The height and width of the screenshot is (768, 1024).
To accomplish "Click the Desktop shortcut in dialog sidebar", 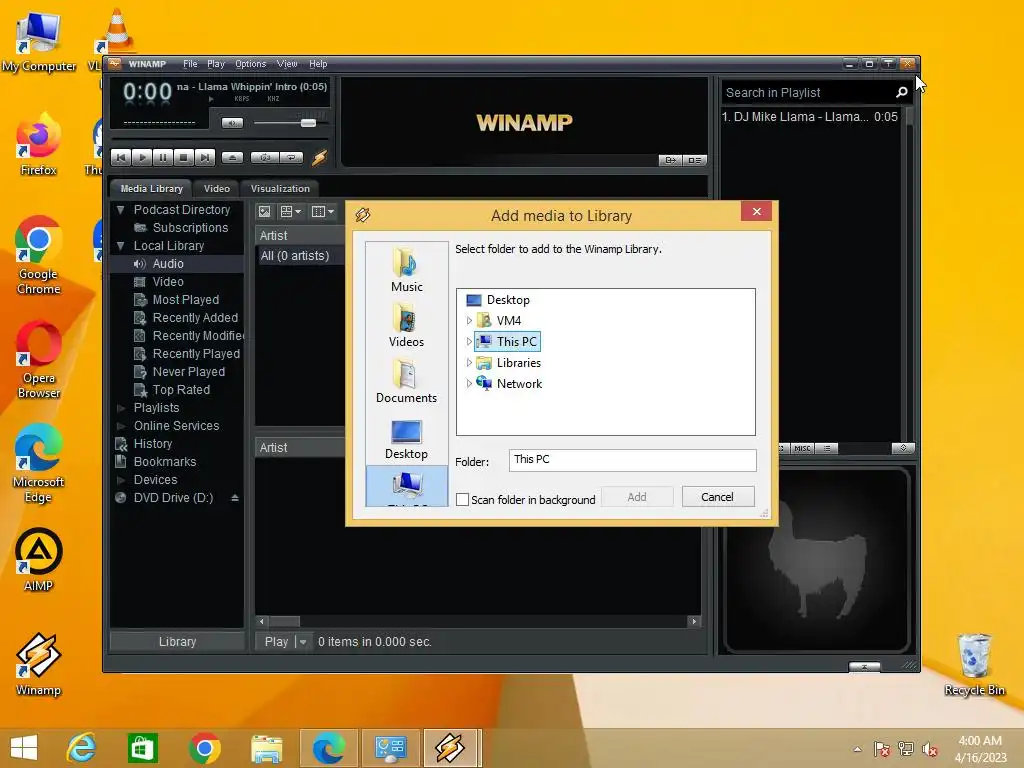I will click(x=406, y=440).
